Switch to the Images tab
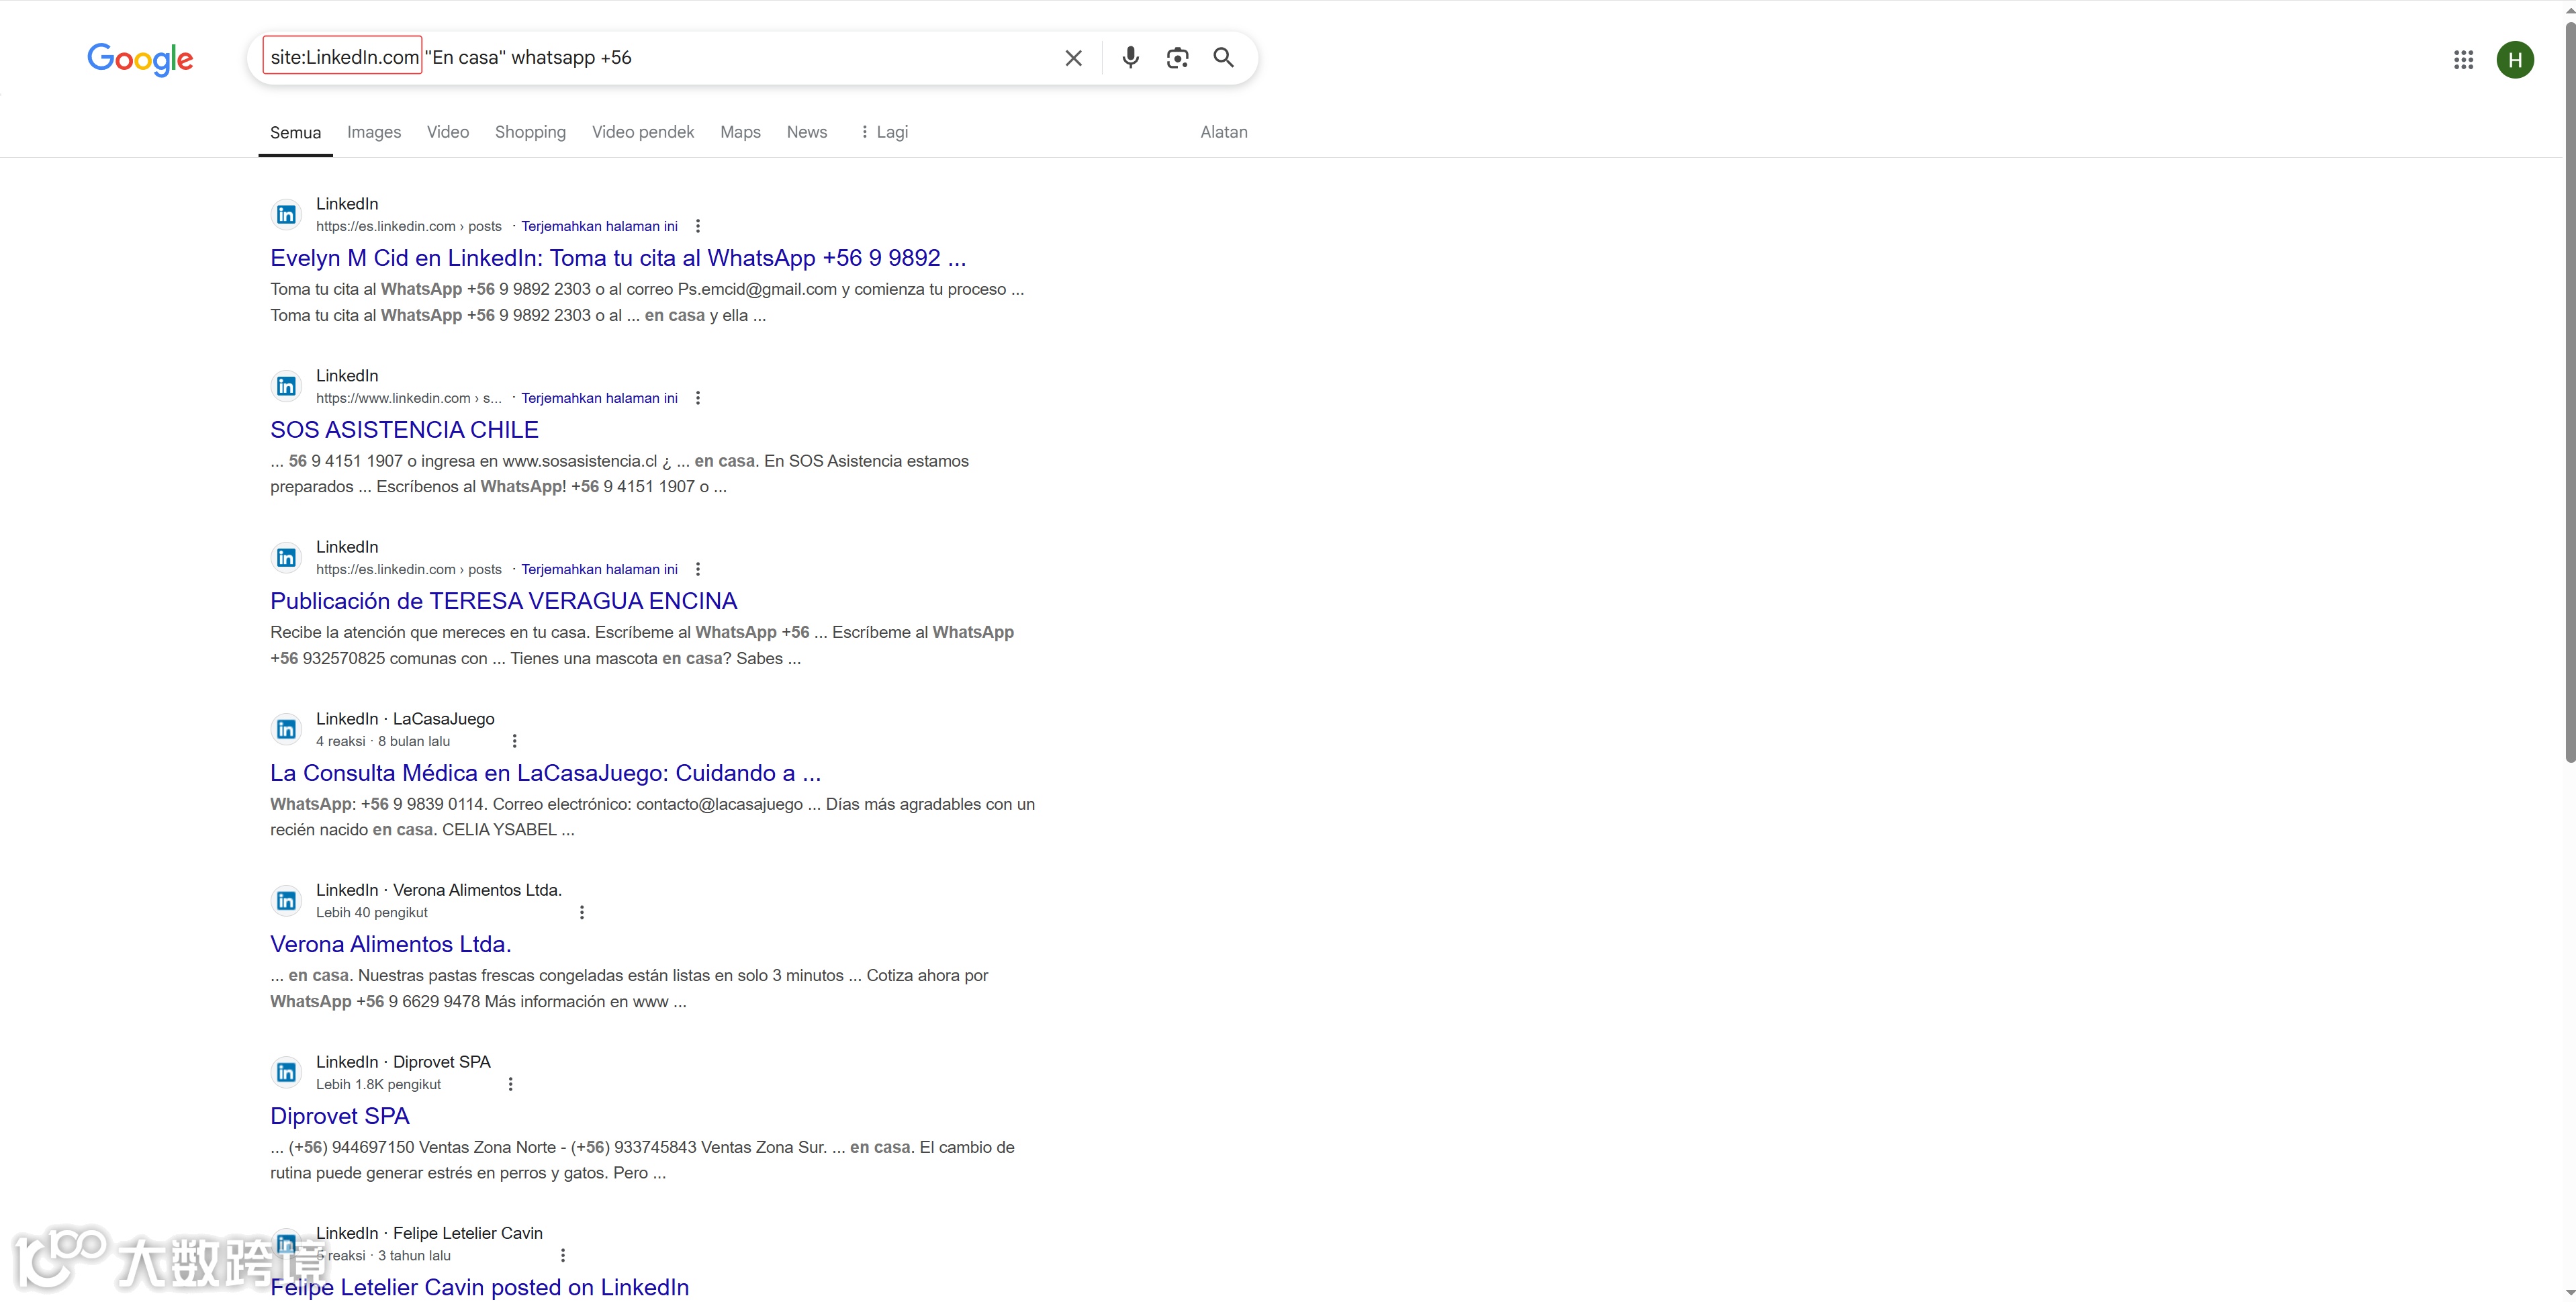Screen dimensions: 2576x1302 point(373,132)
